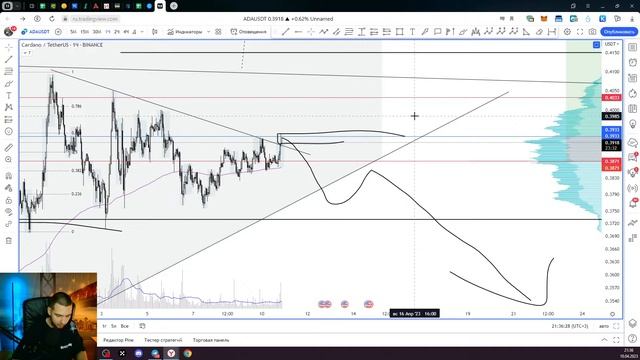Expand the timeframe dropdown arrow
Image resolution: width=640 pixels, height=360 pixels.
142,32
